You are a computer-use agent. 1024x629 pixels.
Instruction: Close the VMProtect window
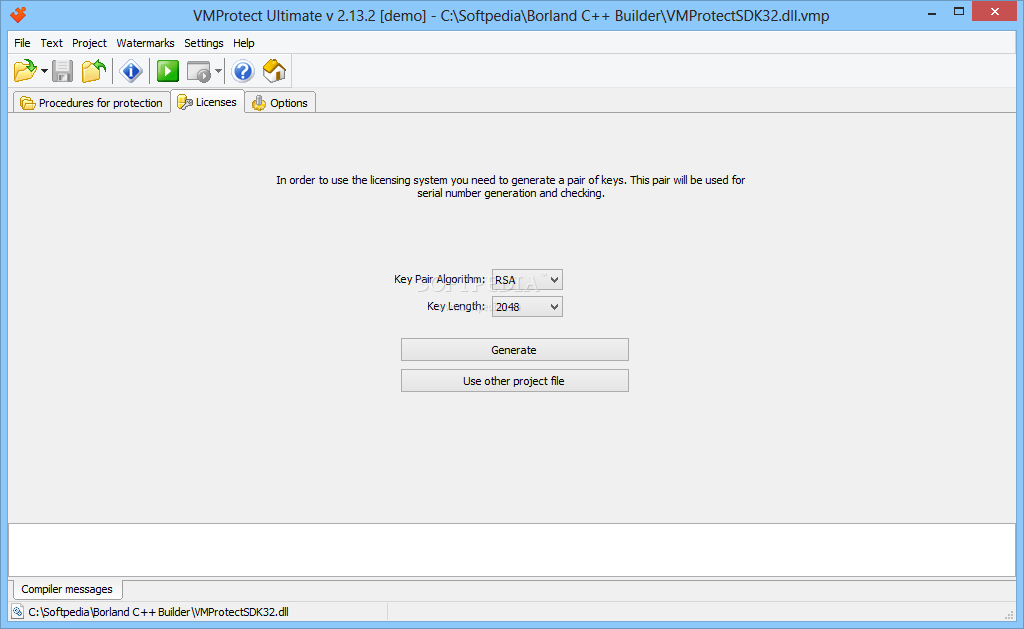995,11
